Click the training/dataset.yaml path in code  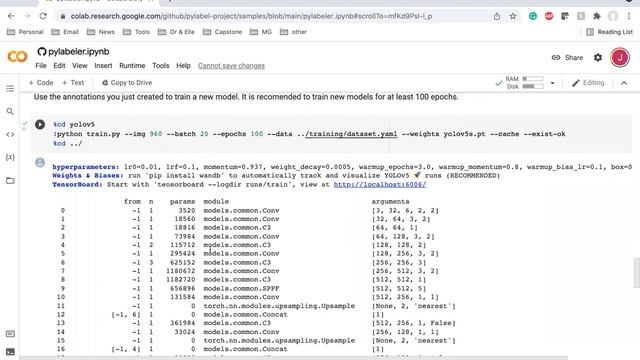351,134
